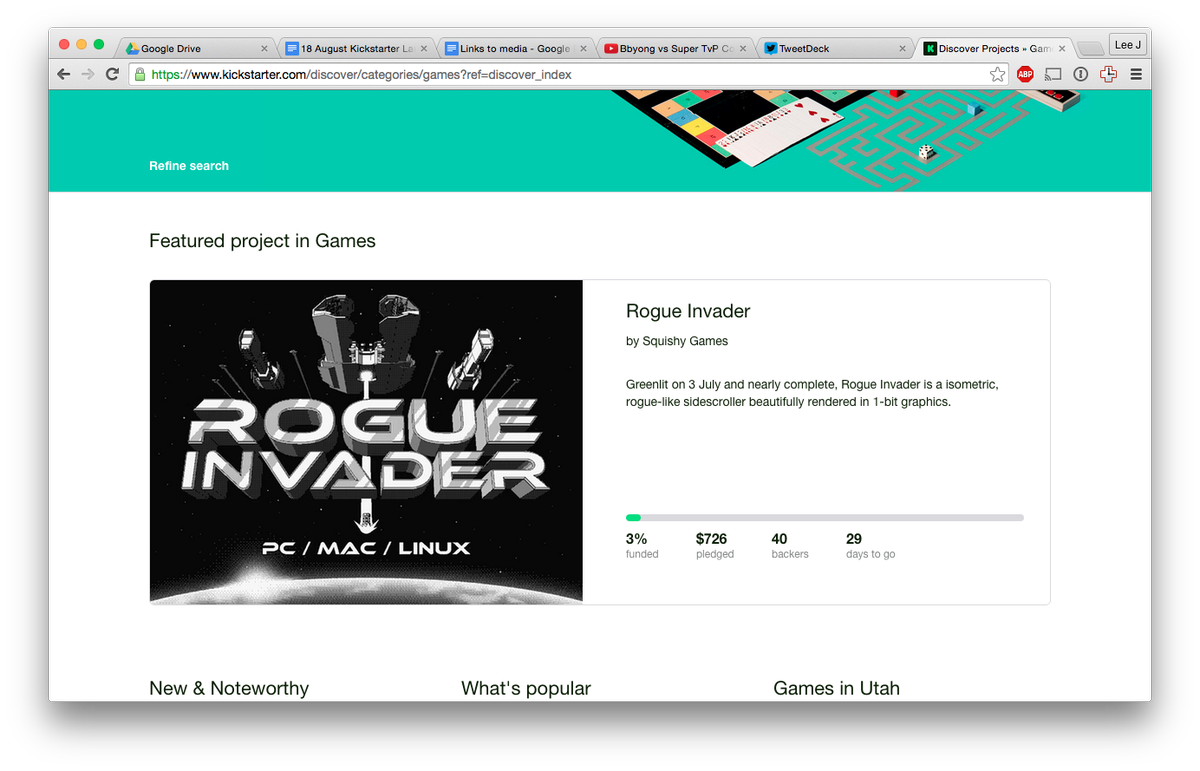Open the Squishy Games creator link
This screenshot has height=771, width=1200.
(685, 341)
